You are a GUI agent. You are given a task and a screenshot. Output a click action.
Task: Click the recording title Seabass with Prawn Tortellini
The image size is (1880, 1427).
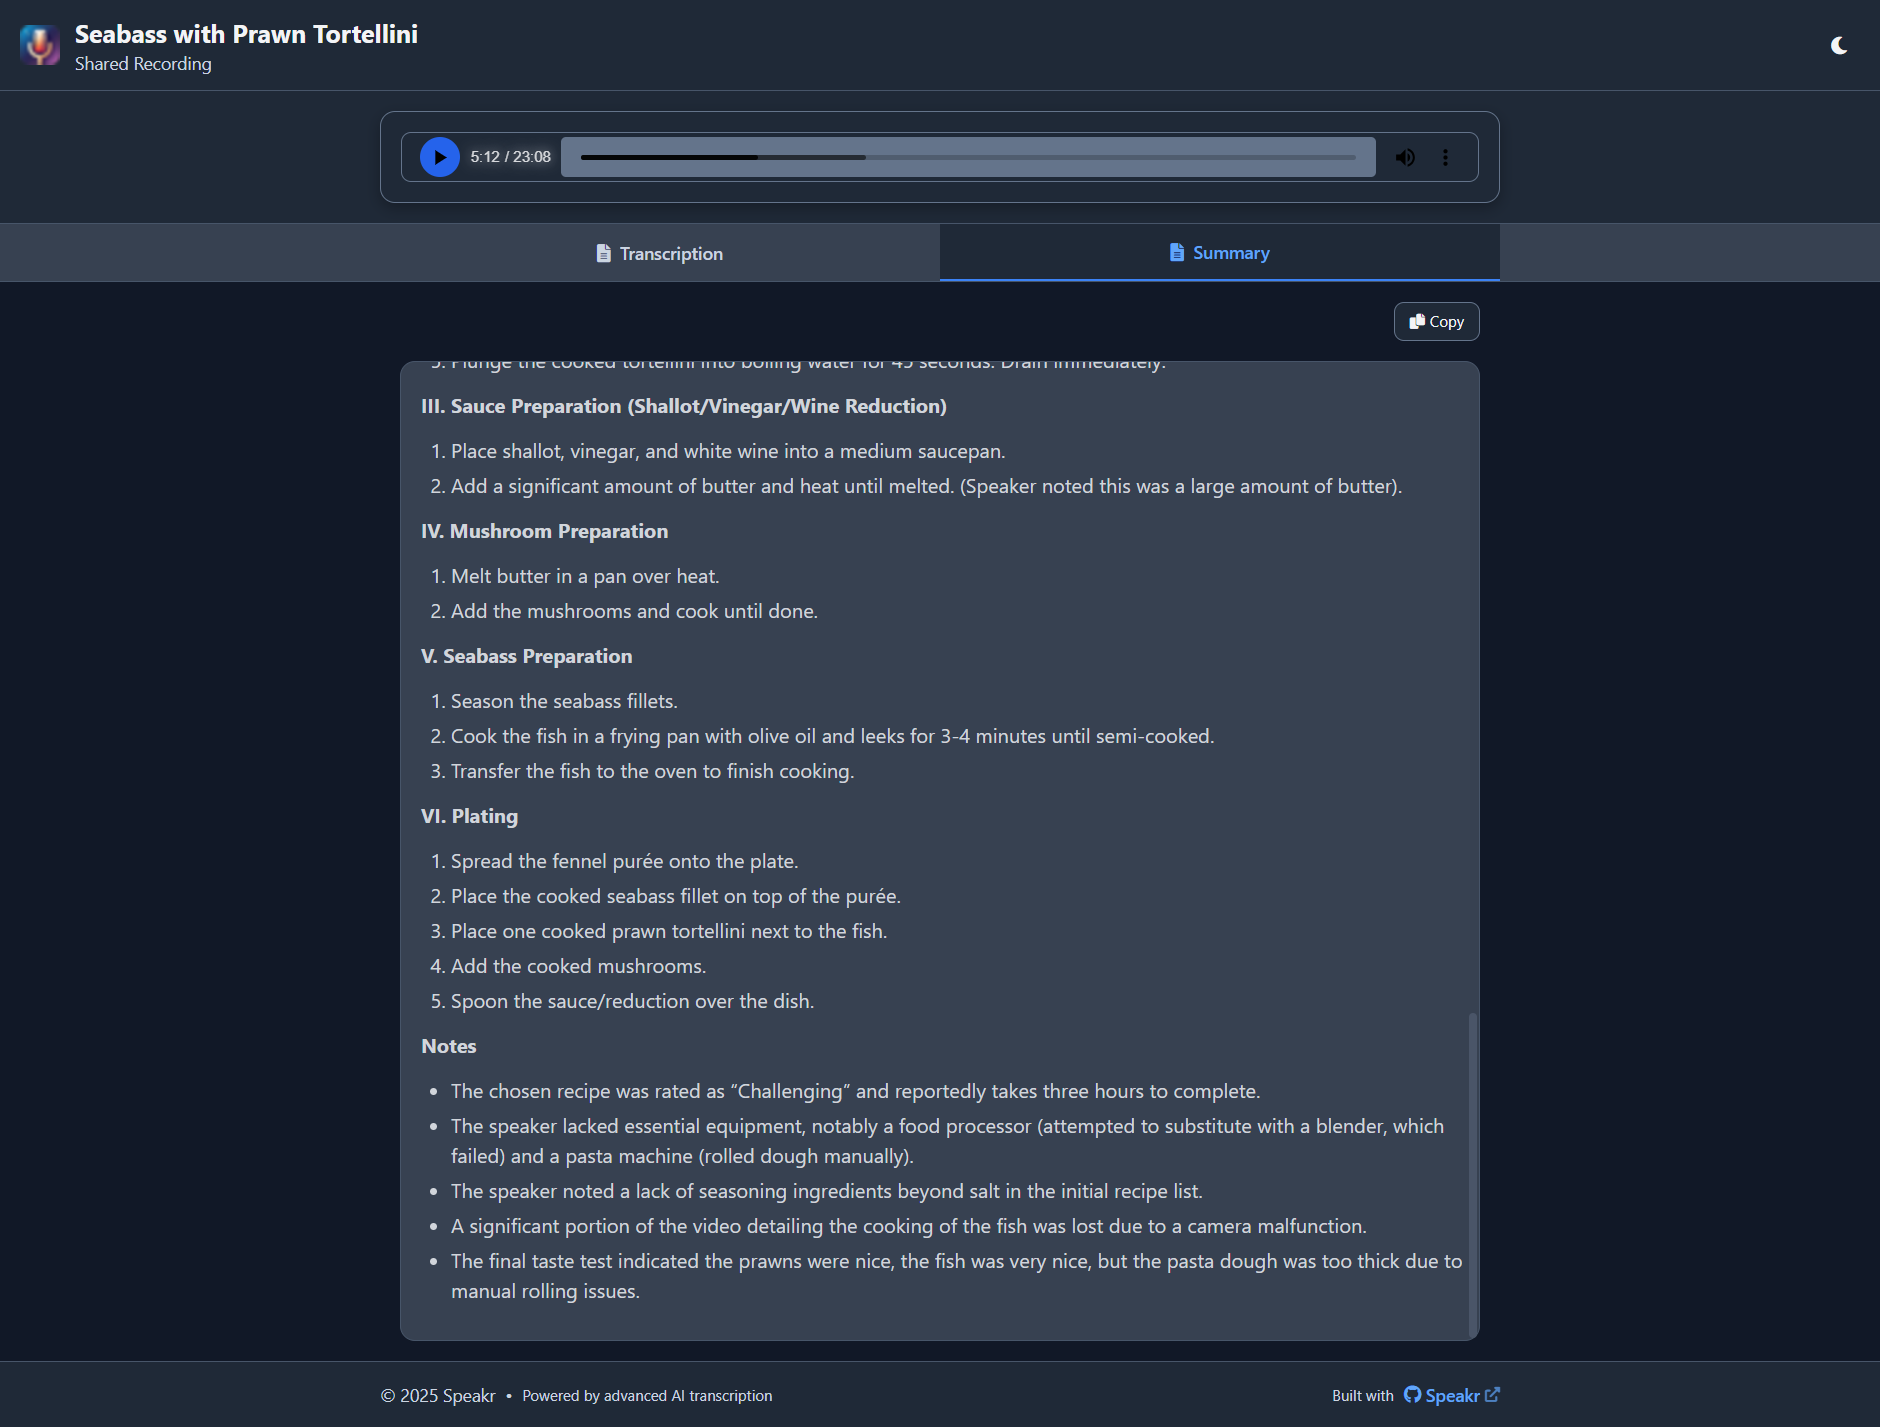click(246, 35)
